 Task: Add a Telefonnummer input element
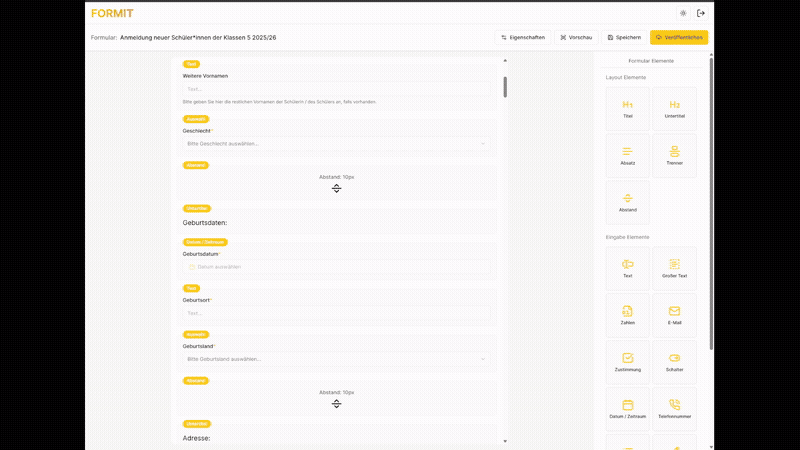pyautogui.click(x=675, y=409)
